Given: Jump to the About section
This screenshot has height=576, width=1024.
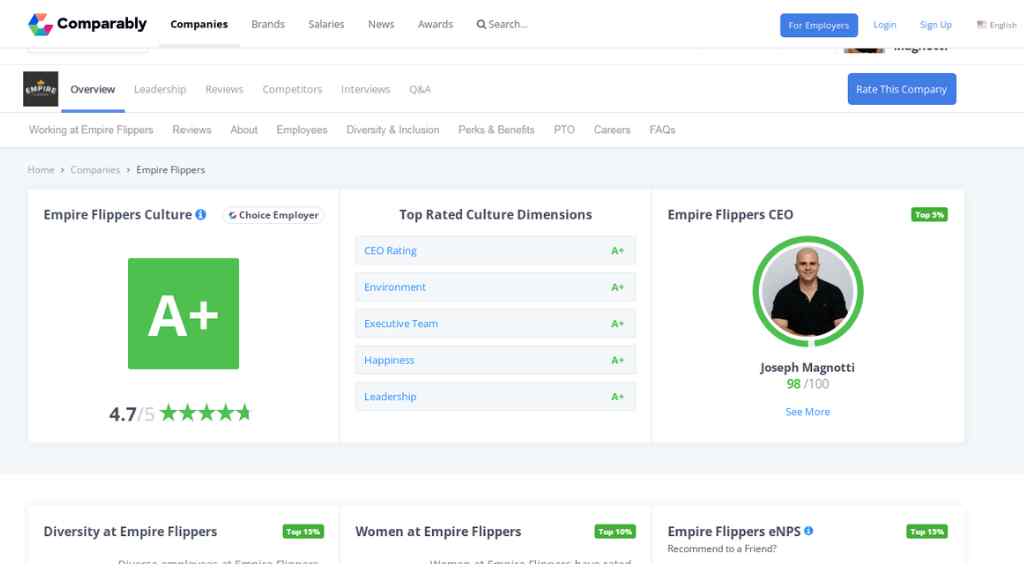Looking at the screenshot, I should [x=244, y=130].
